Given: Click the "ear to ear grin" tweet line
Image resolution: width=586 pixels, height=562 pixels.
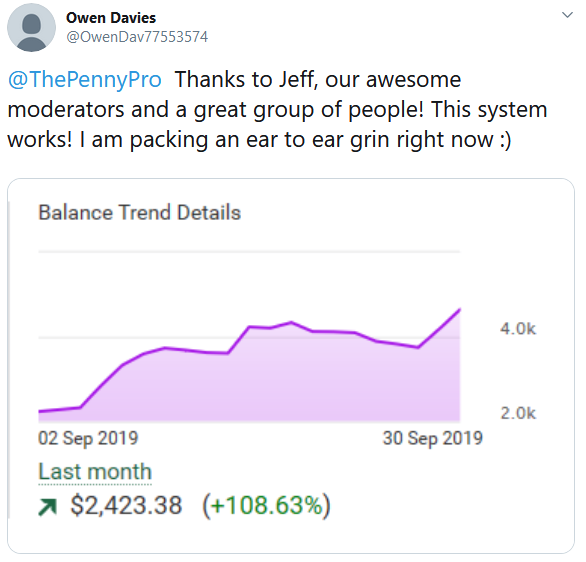Looking at the screenshot, I should tap(259, 140).
